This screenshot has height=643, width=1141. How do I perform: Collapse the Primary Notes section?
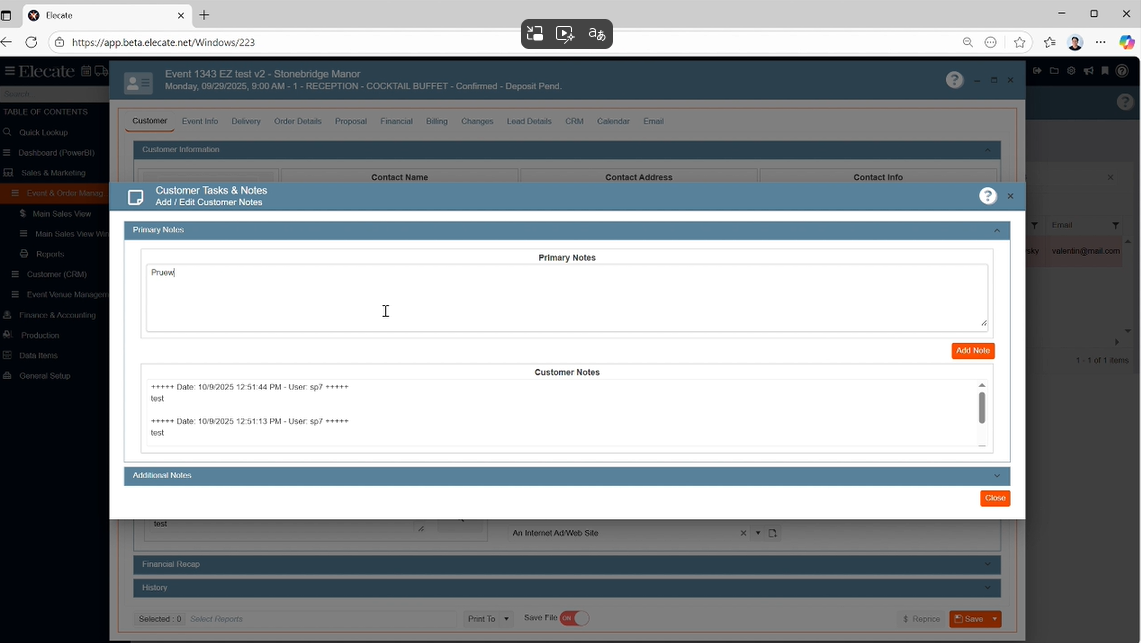point(996,230)
